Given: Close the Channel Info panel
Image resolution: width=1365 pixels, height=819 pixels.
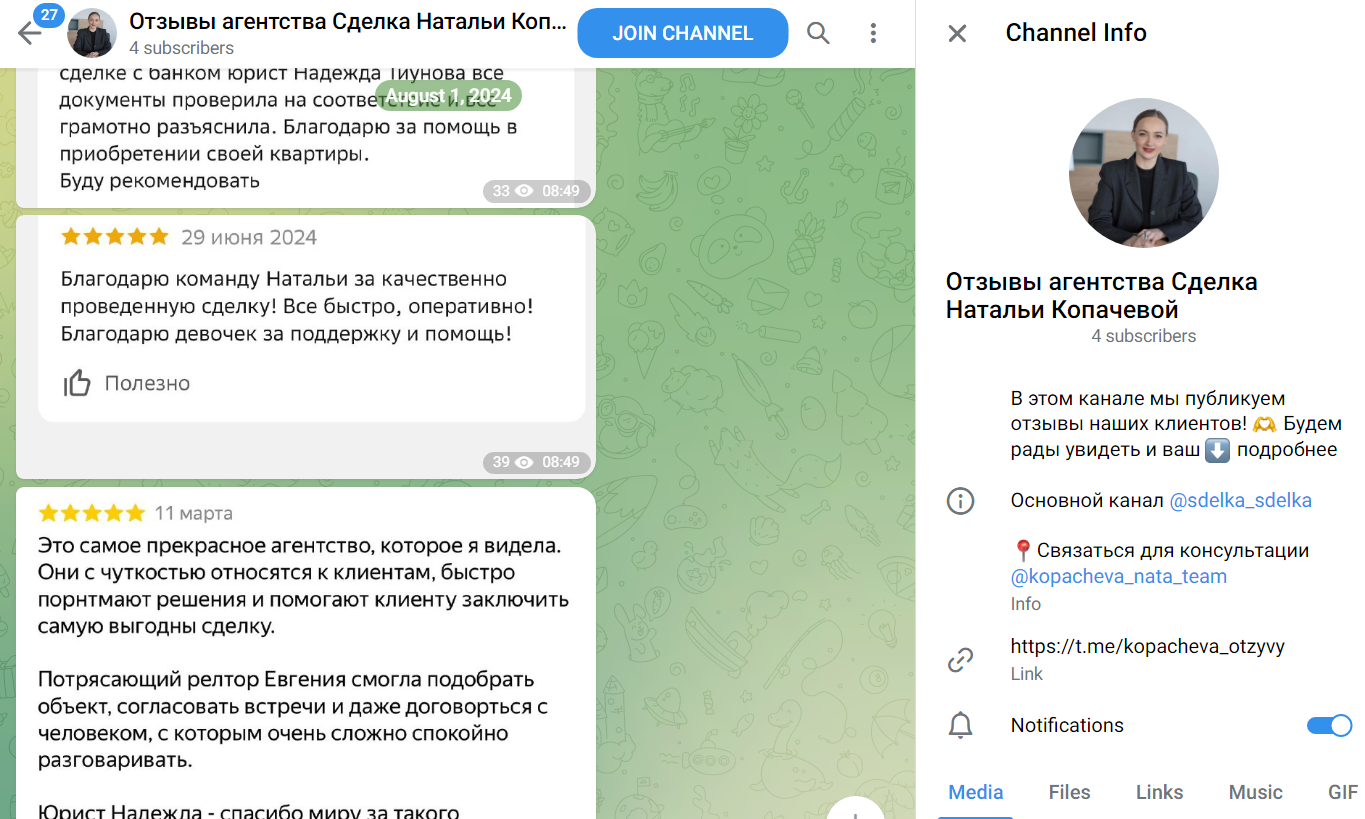Looking at the screenshot, I should 957,33.
